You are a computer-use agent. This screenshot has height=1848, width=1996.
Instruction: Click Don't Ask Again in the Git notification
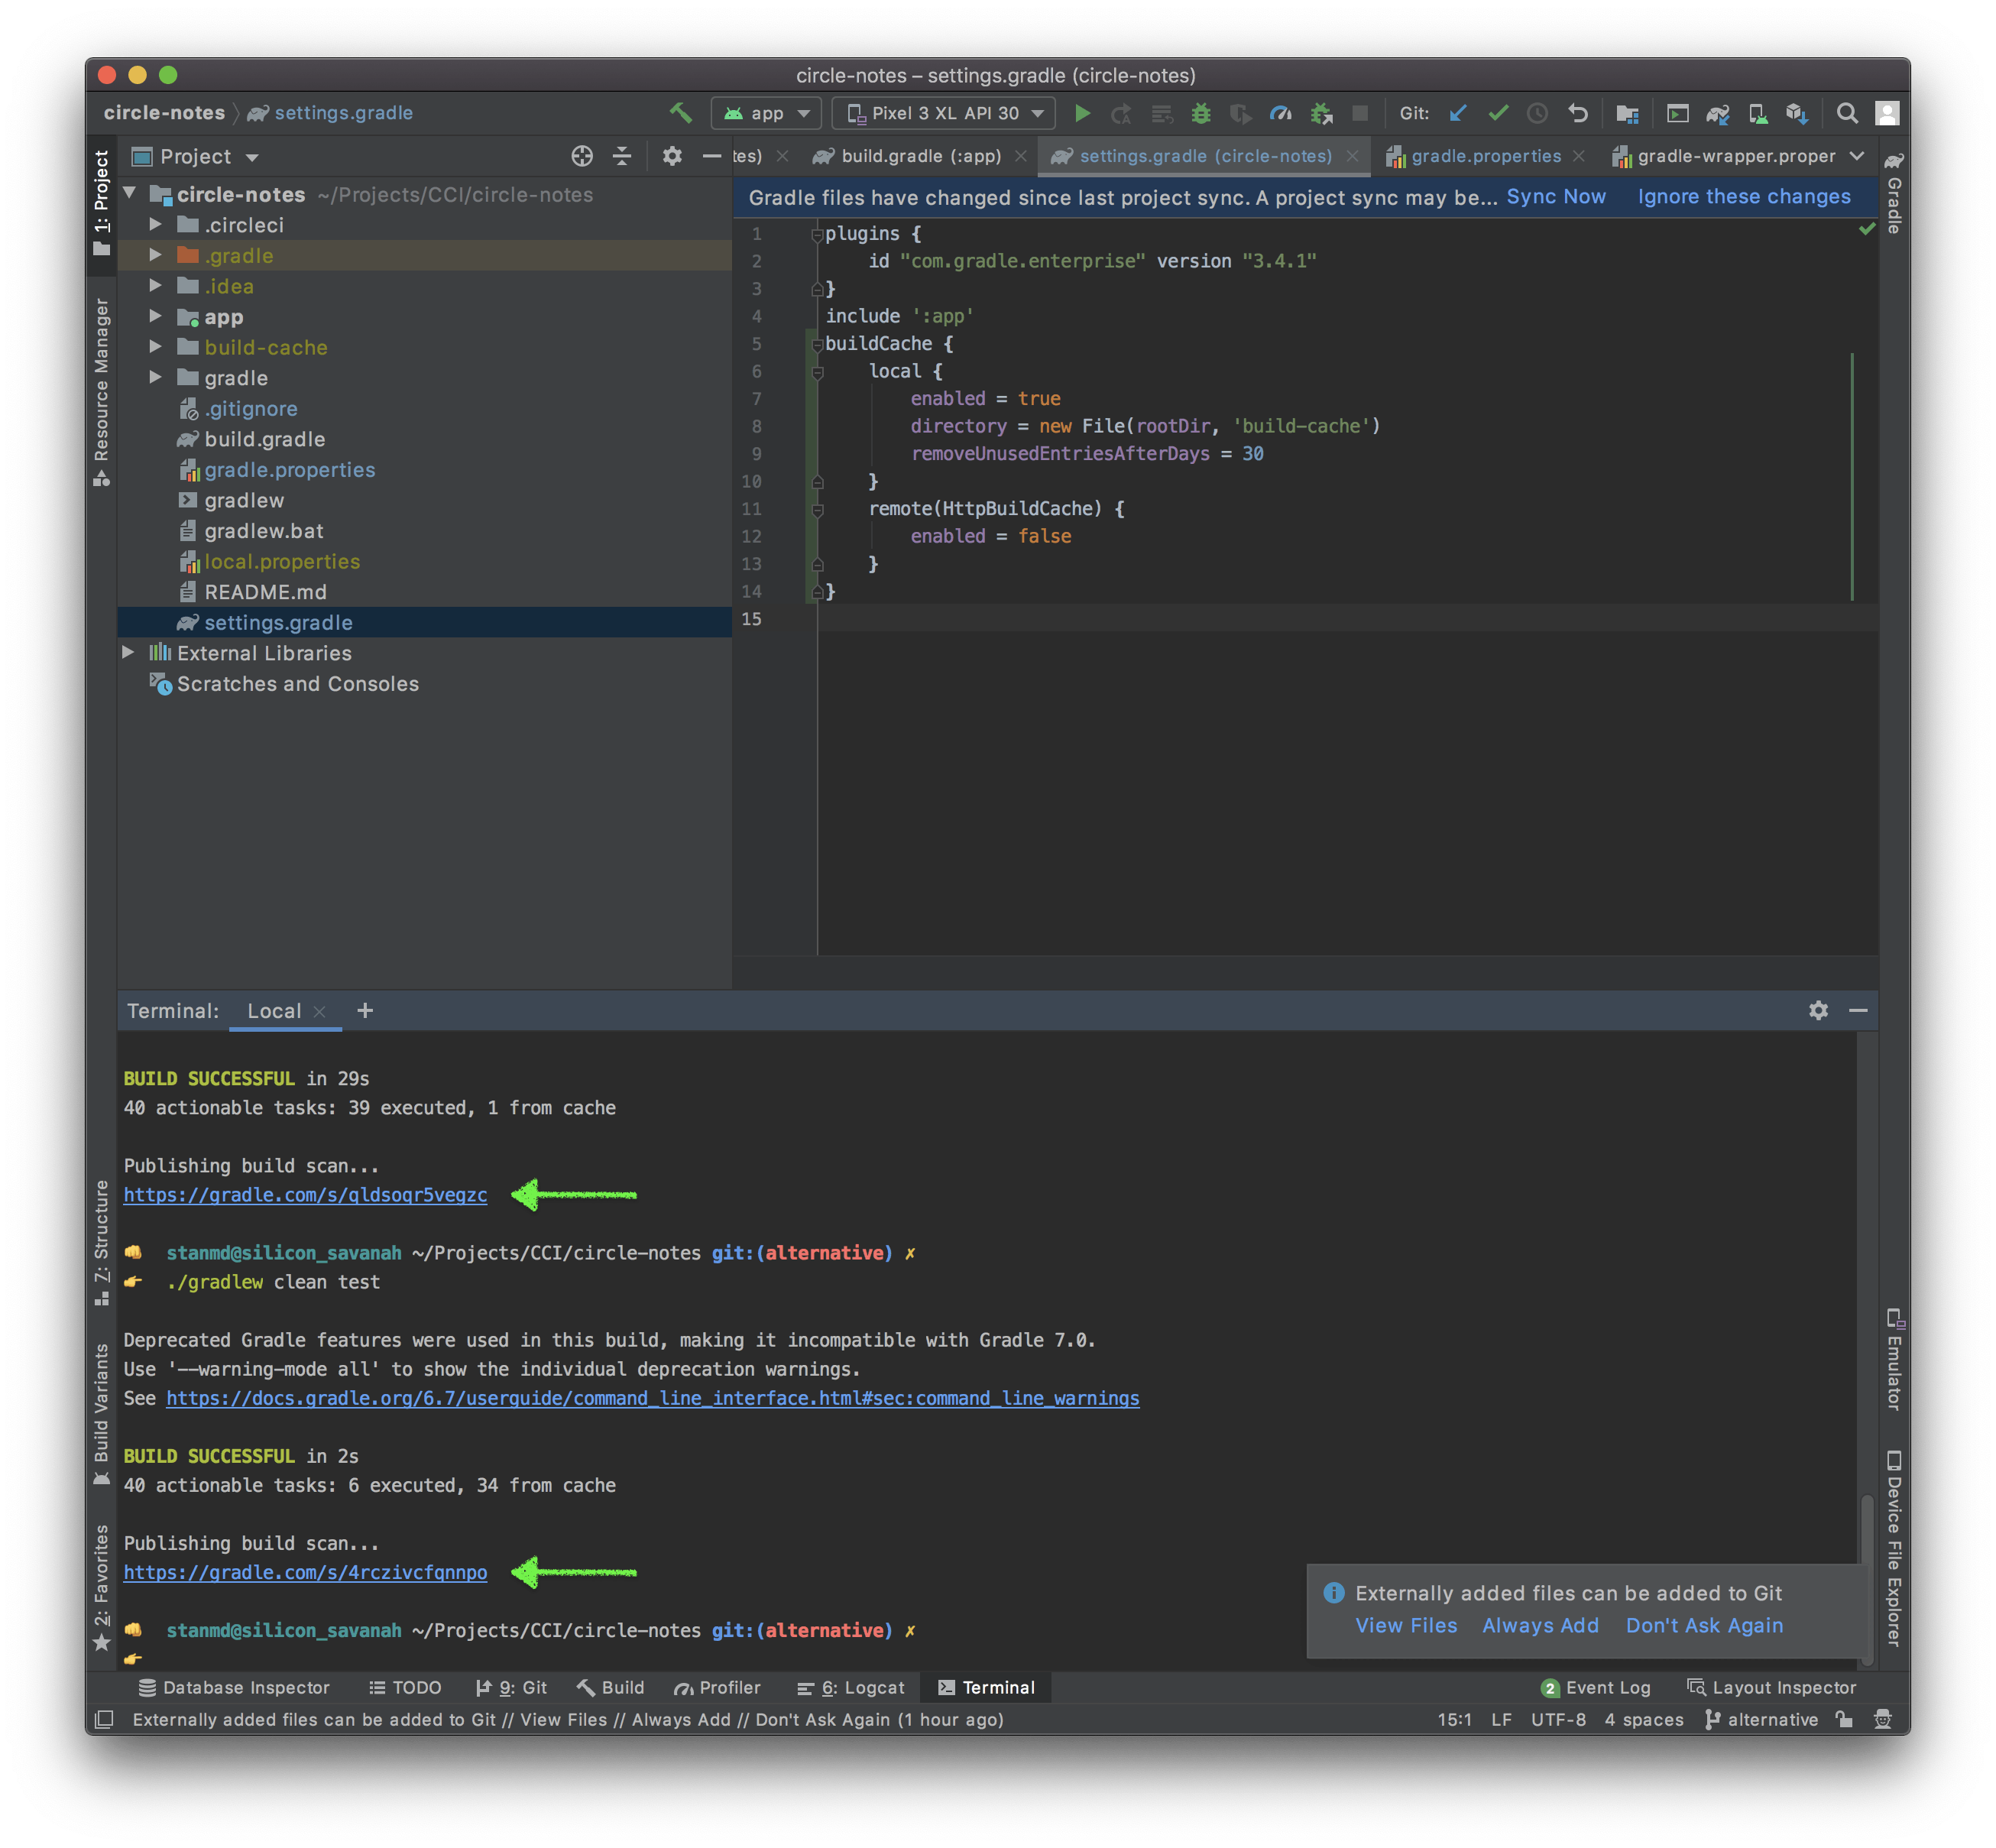(x=1703, y=1625)
